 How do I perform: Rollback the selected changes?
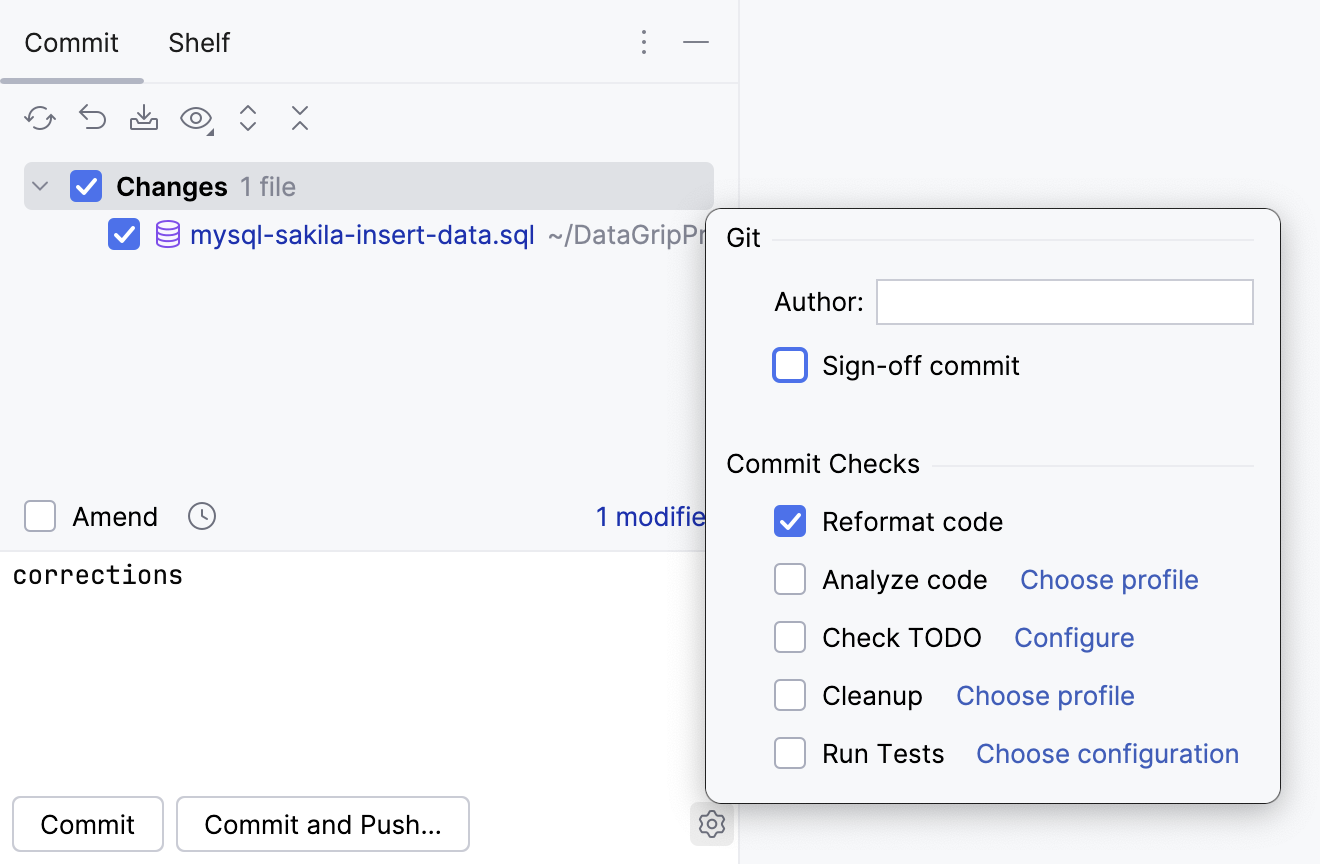[x=92, y=118]
